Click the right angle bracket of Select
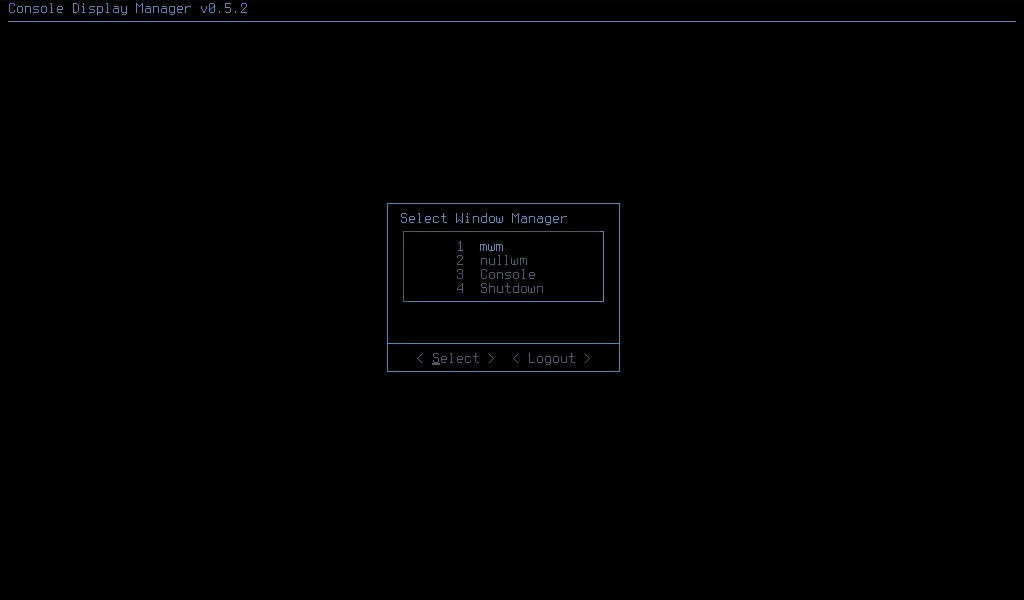The image size is (1024, 600). coord(490,358)
